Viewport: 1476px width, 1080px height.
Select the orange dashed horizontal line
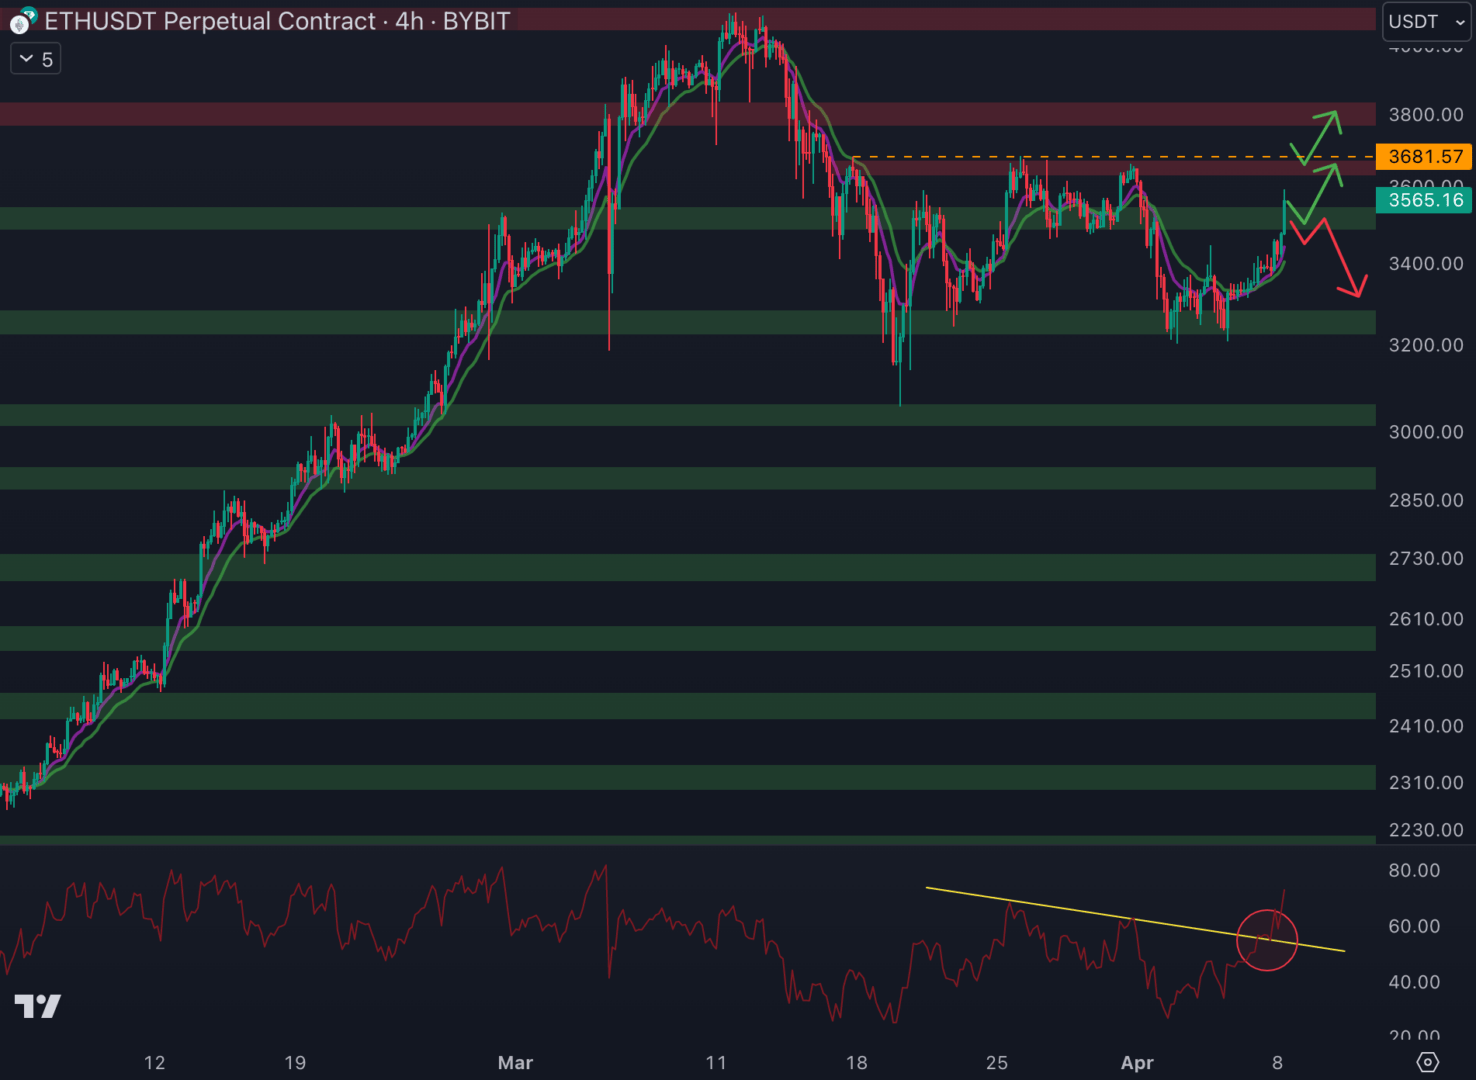click(x=1100, y=157)
